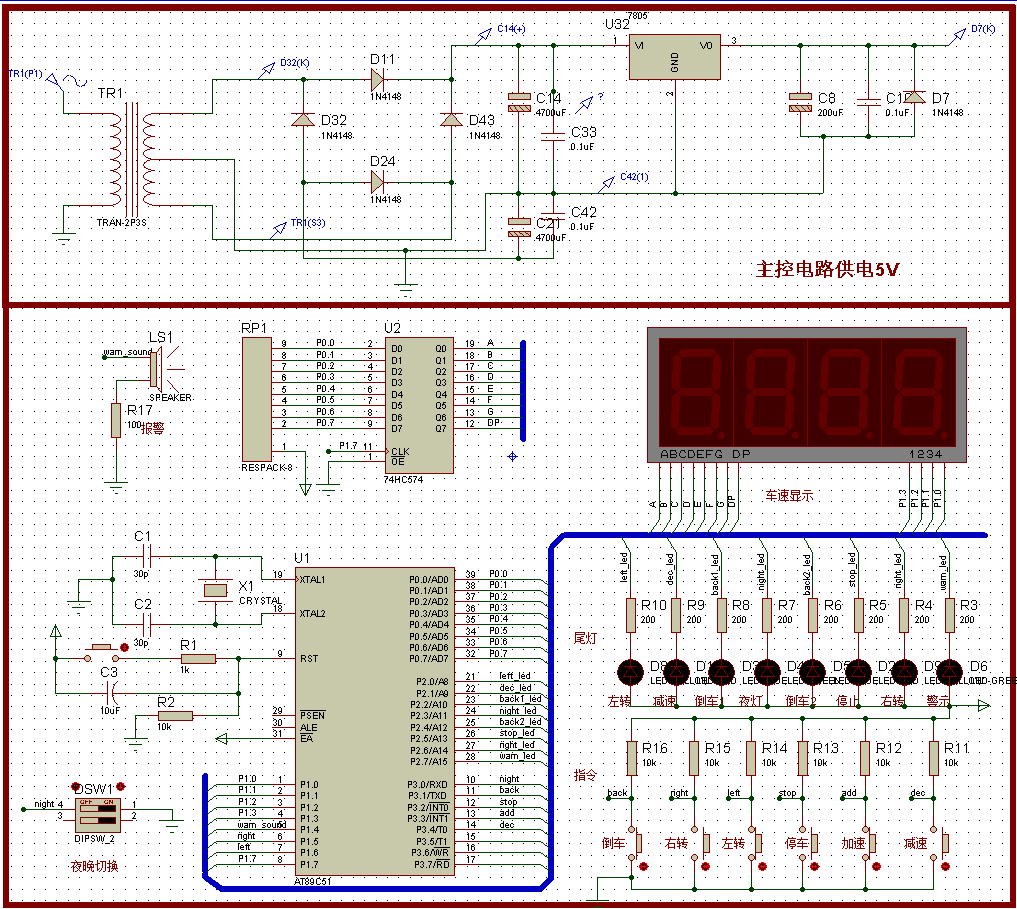Push the reset button above C3

click(102, 653)
